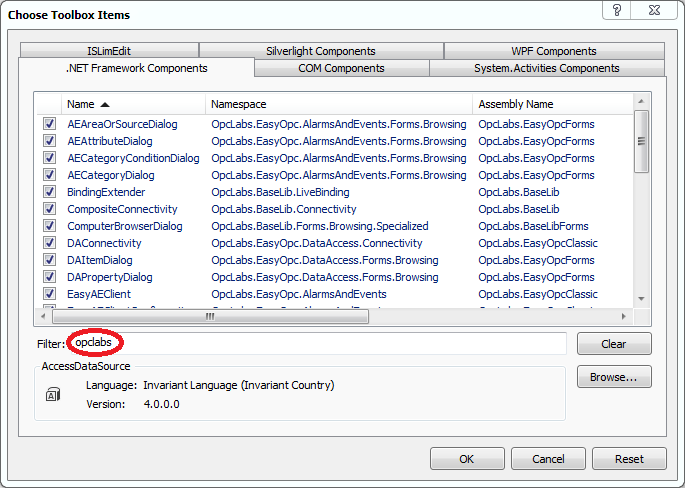Click the OpcLabs.BaseLib.Forms.Browsing.Specialized namespace cell
The height and width of the screenshot is (488, 685).
(x=320, y=226)
